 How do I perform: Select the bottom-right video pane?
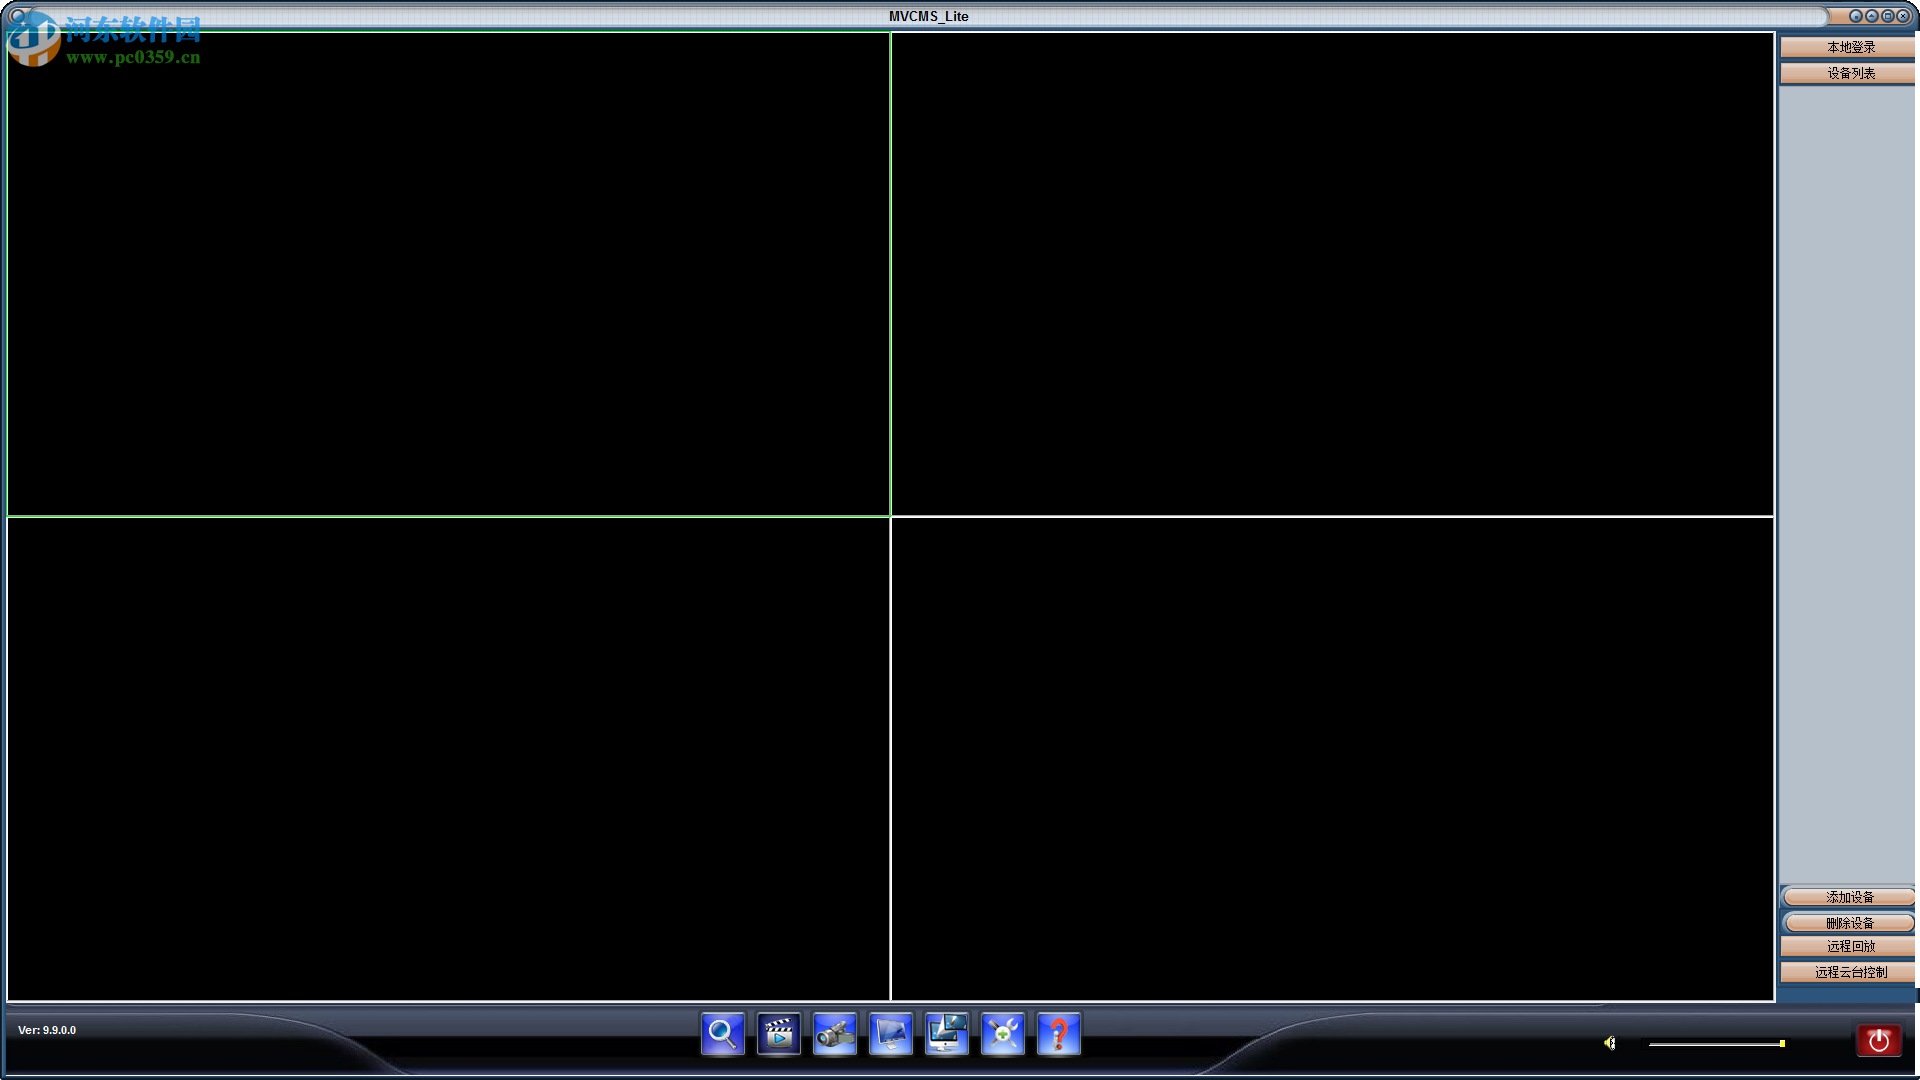click(1332, 758)
